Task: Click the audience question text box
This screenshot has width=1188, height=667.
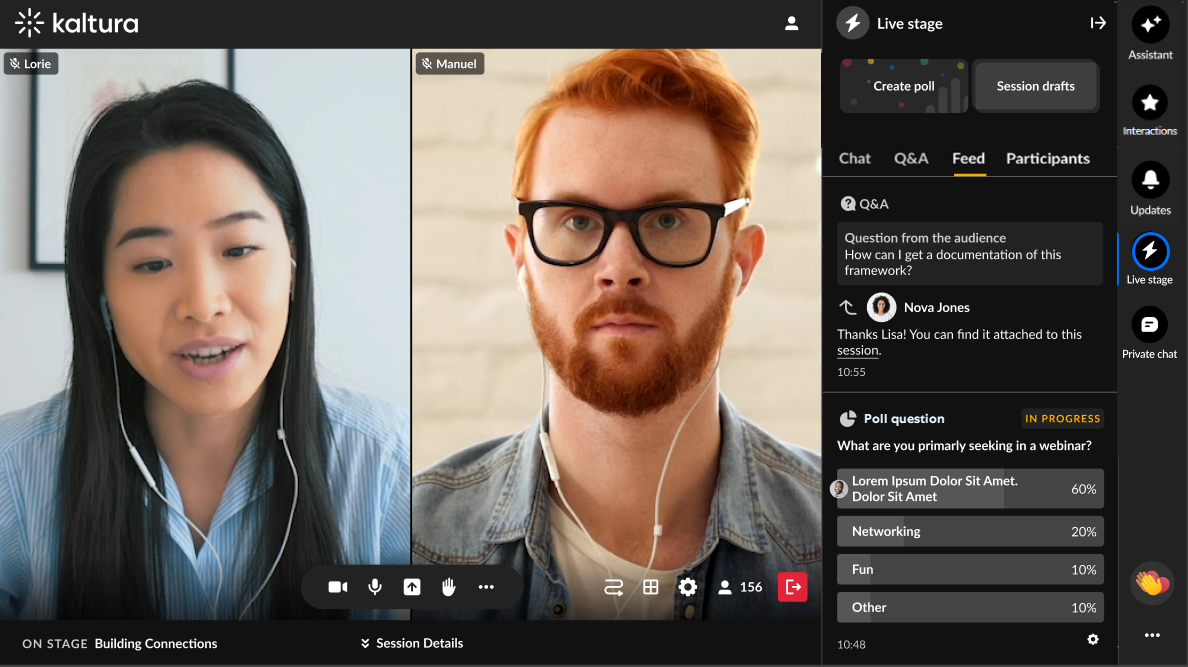Action: pyautogui.click(x=971, y=254)
